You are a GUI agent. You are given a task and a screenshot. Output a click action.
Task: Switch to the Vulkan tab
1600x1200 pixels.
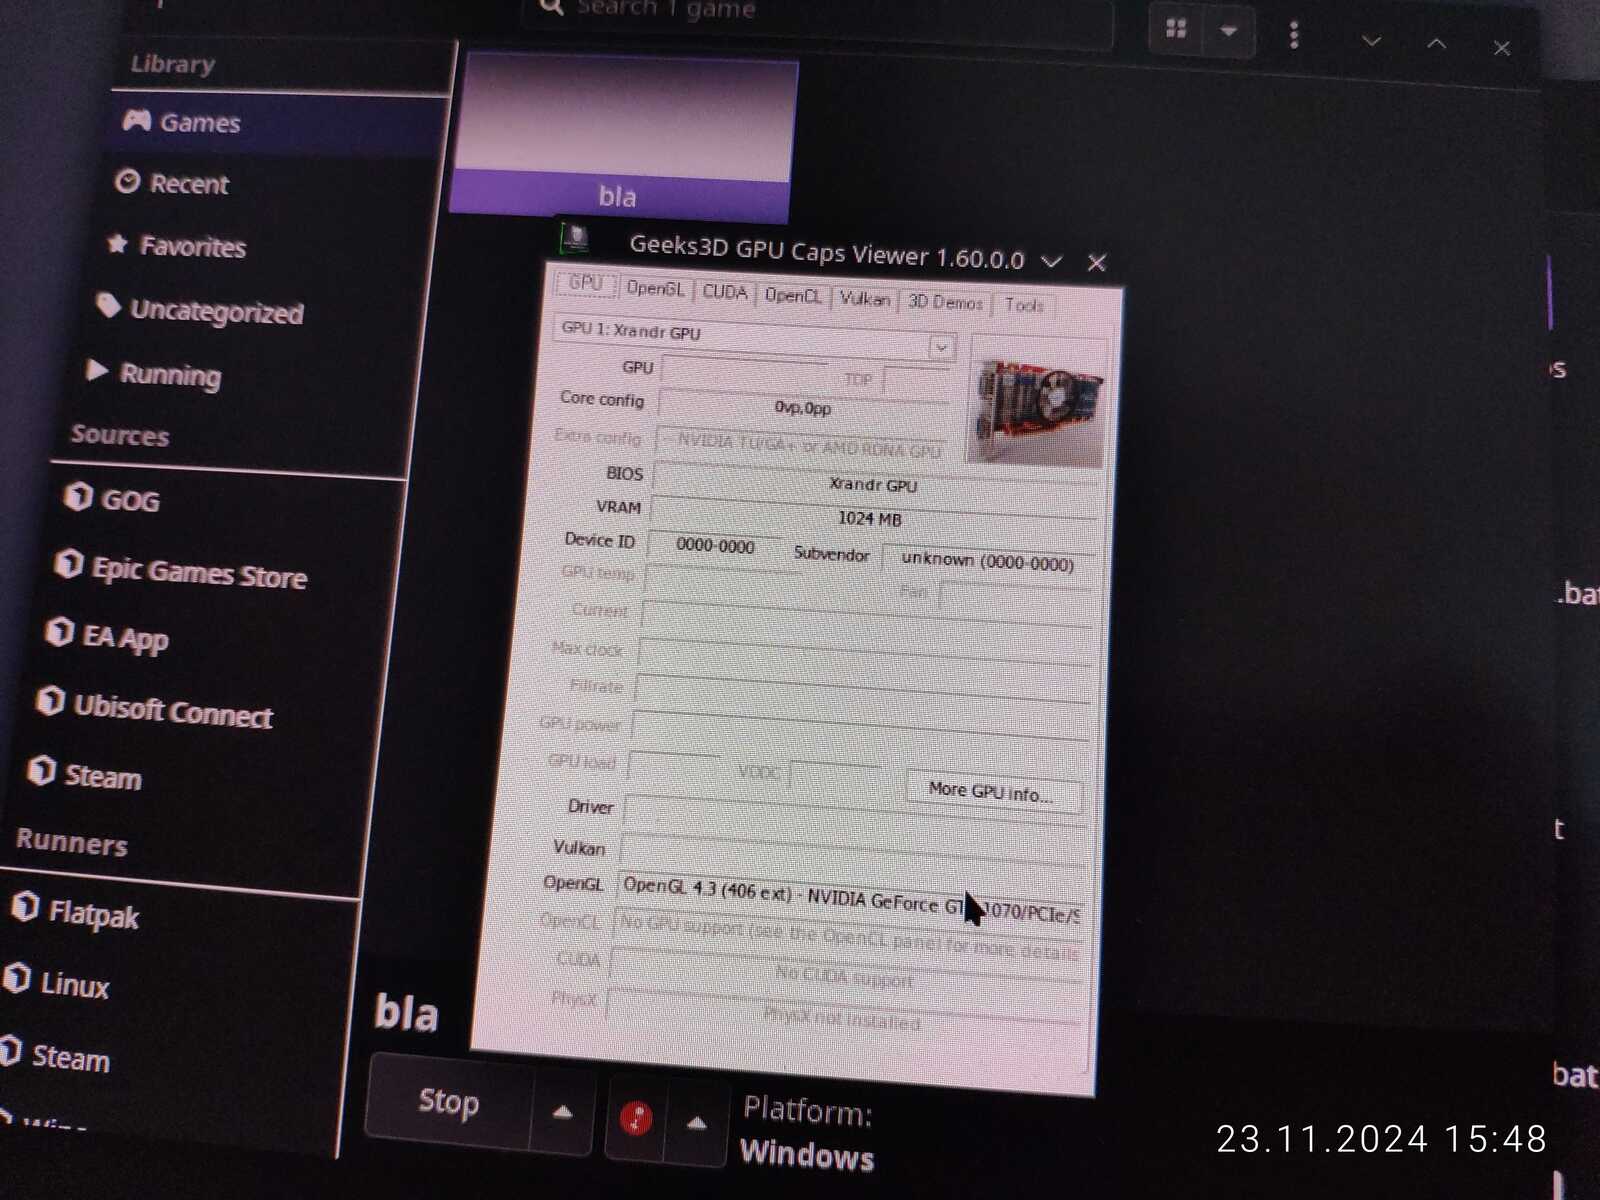pos(865,299)
